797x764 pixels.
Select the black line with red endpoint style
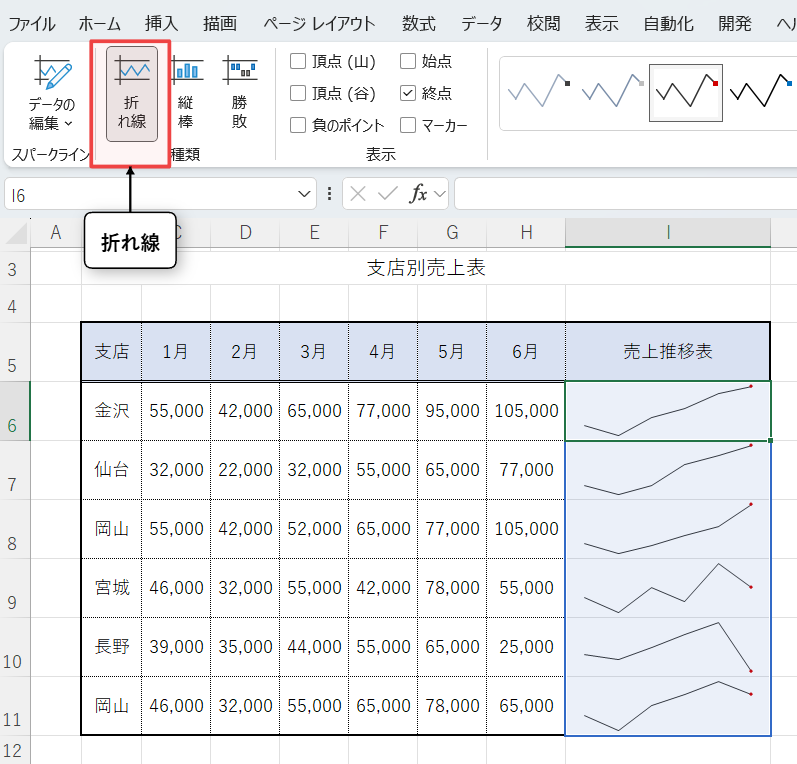[x=685, y=93]
